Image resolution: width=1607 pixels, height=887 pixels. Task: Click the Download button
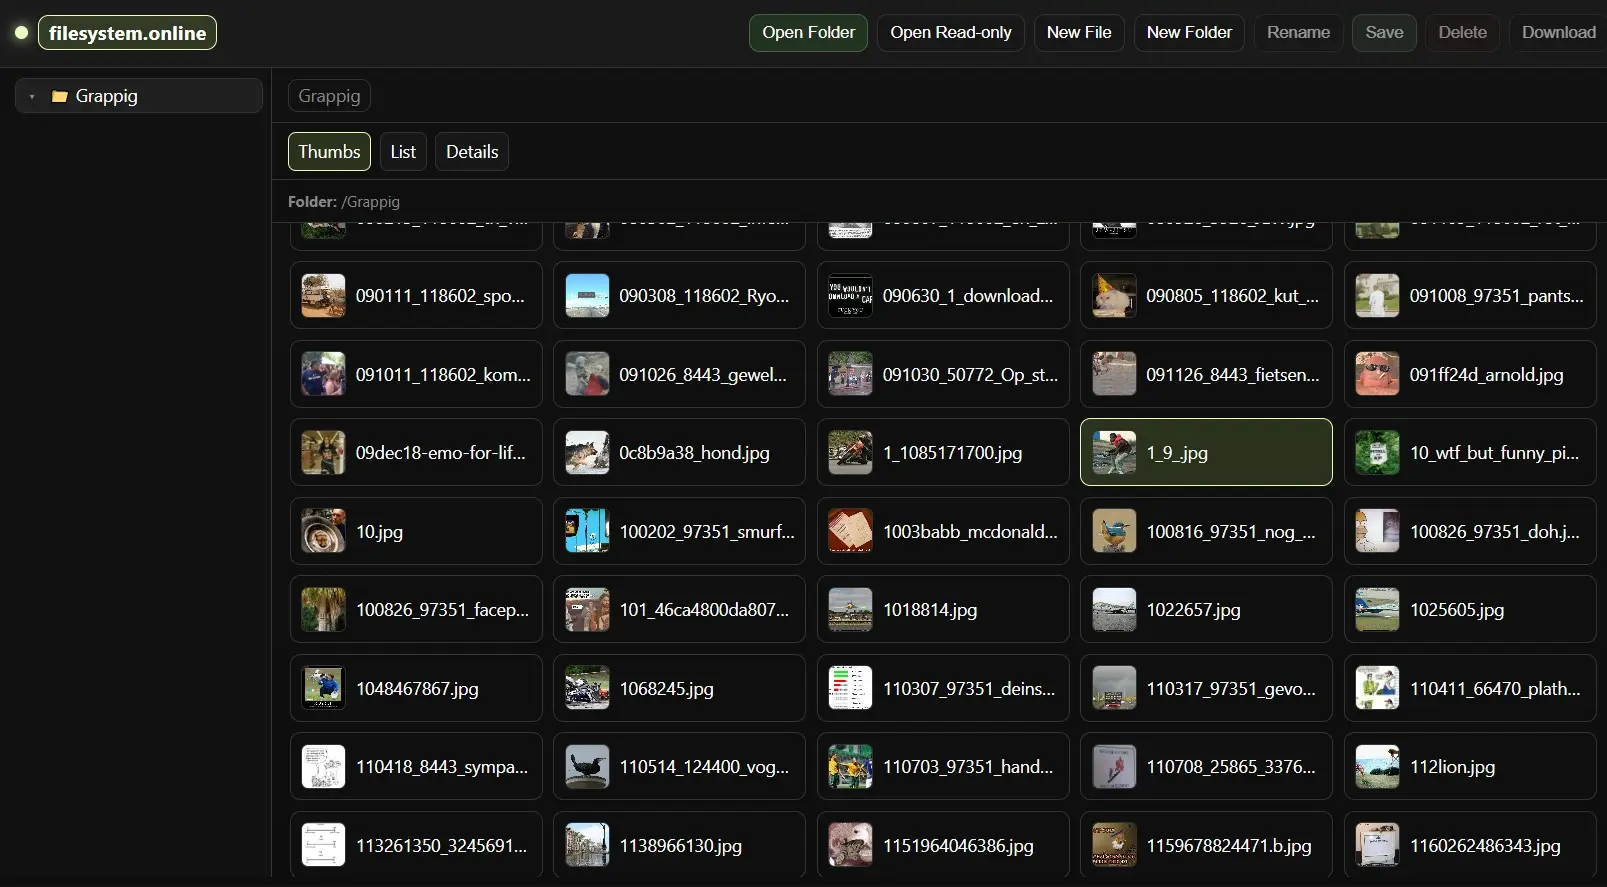point(1558,33)
